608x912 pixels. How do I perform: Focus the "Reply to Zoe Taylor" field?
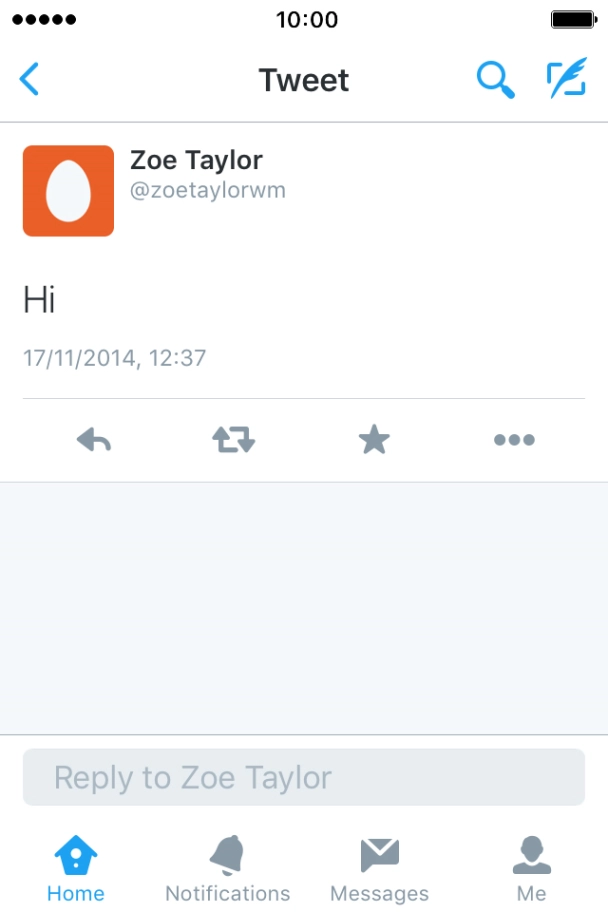point(303,777)
